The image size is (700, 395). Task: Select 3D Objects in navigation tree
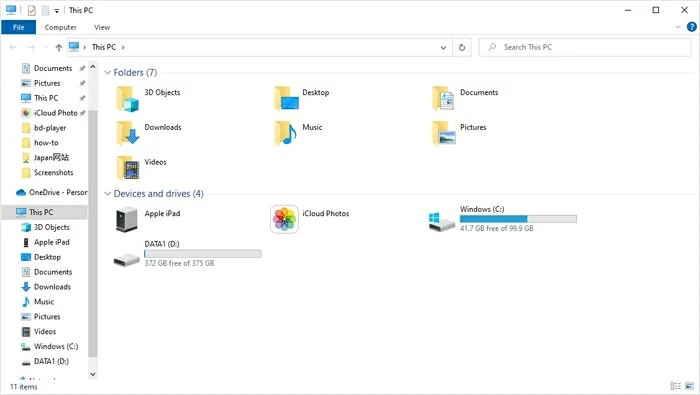(x=46, y=227)
